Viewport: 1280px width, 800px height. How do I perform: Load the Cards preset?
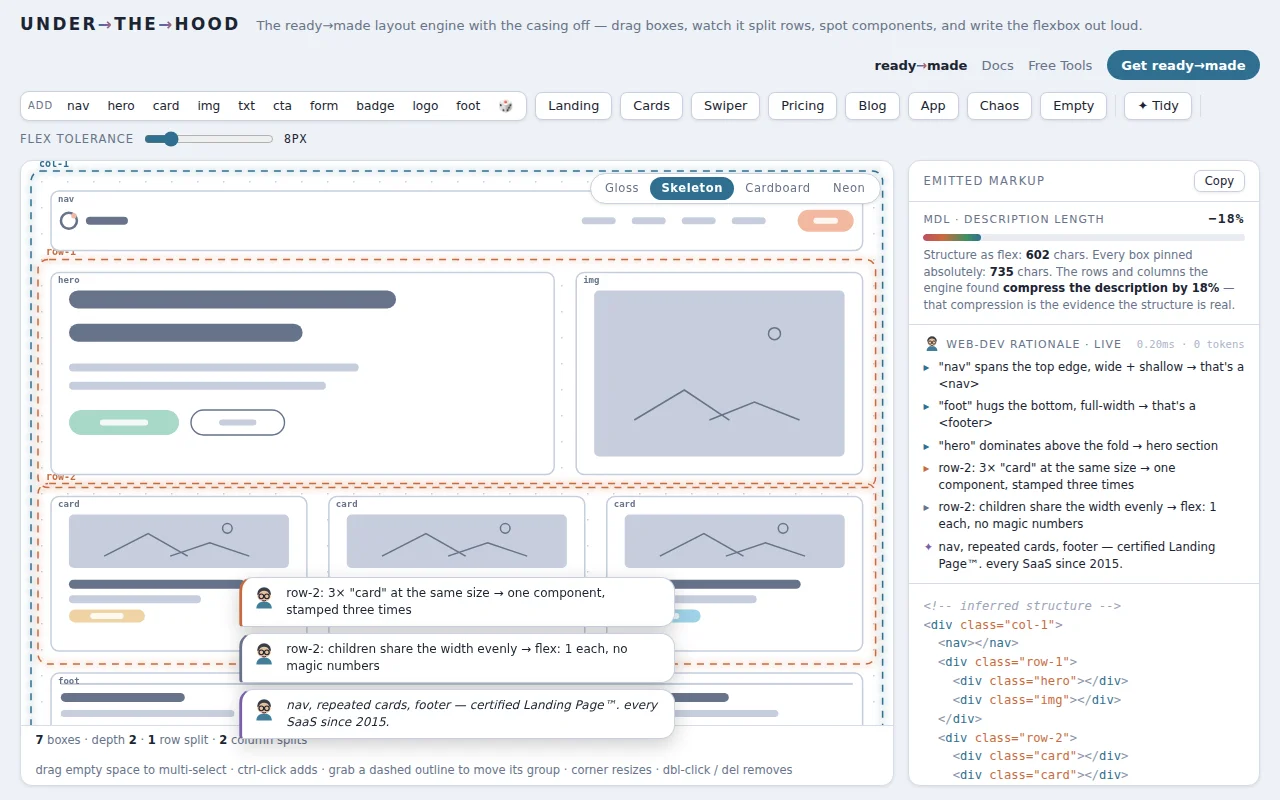pos(652,106)
